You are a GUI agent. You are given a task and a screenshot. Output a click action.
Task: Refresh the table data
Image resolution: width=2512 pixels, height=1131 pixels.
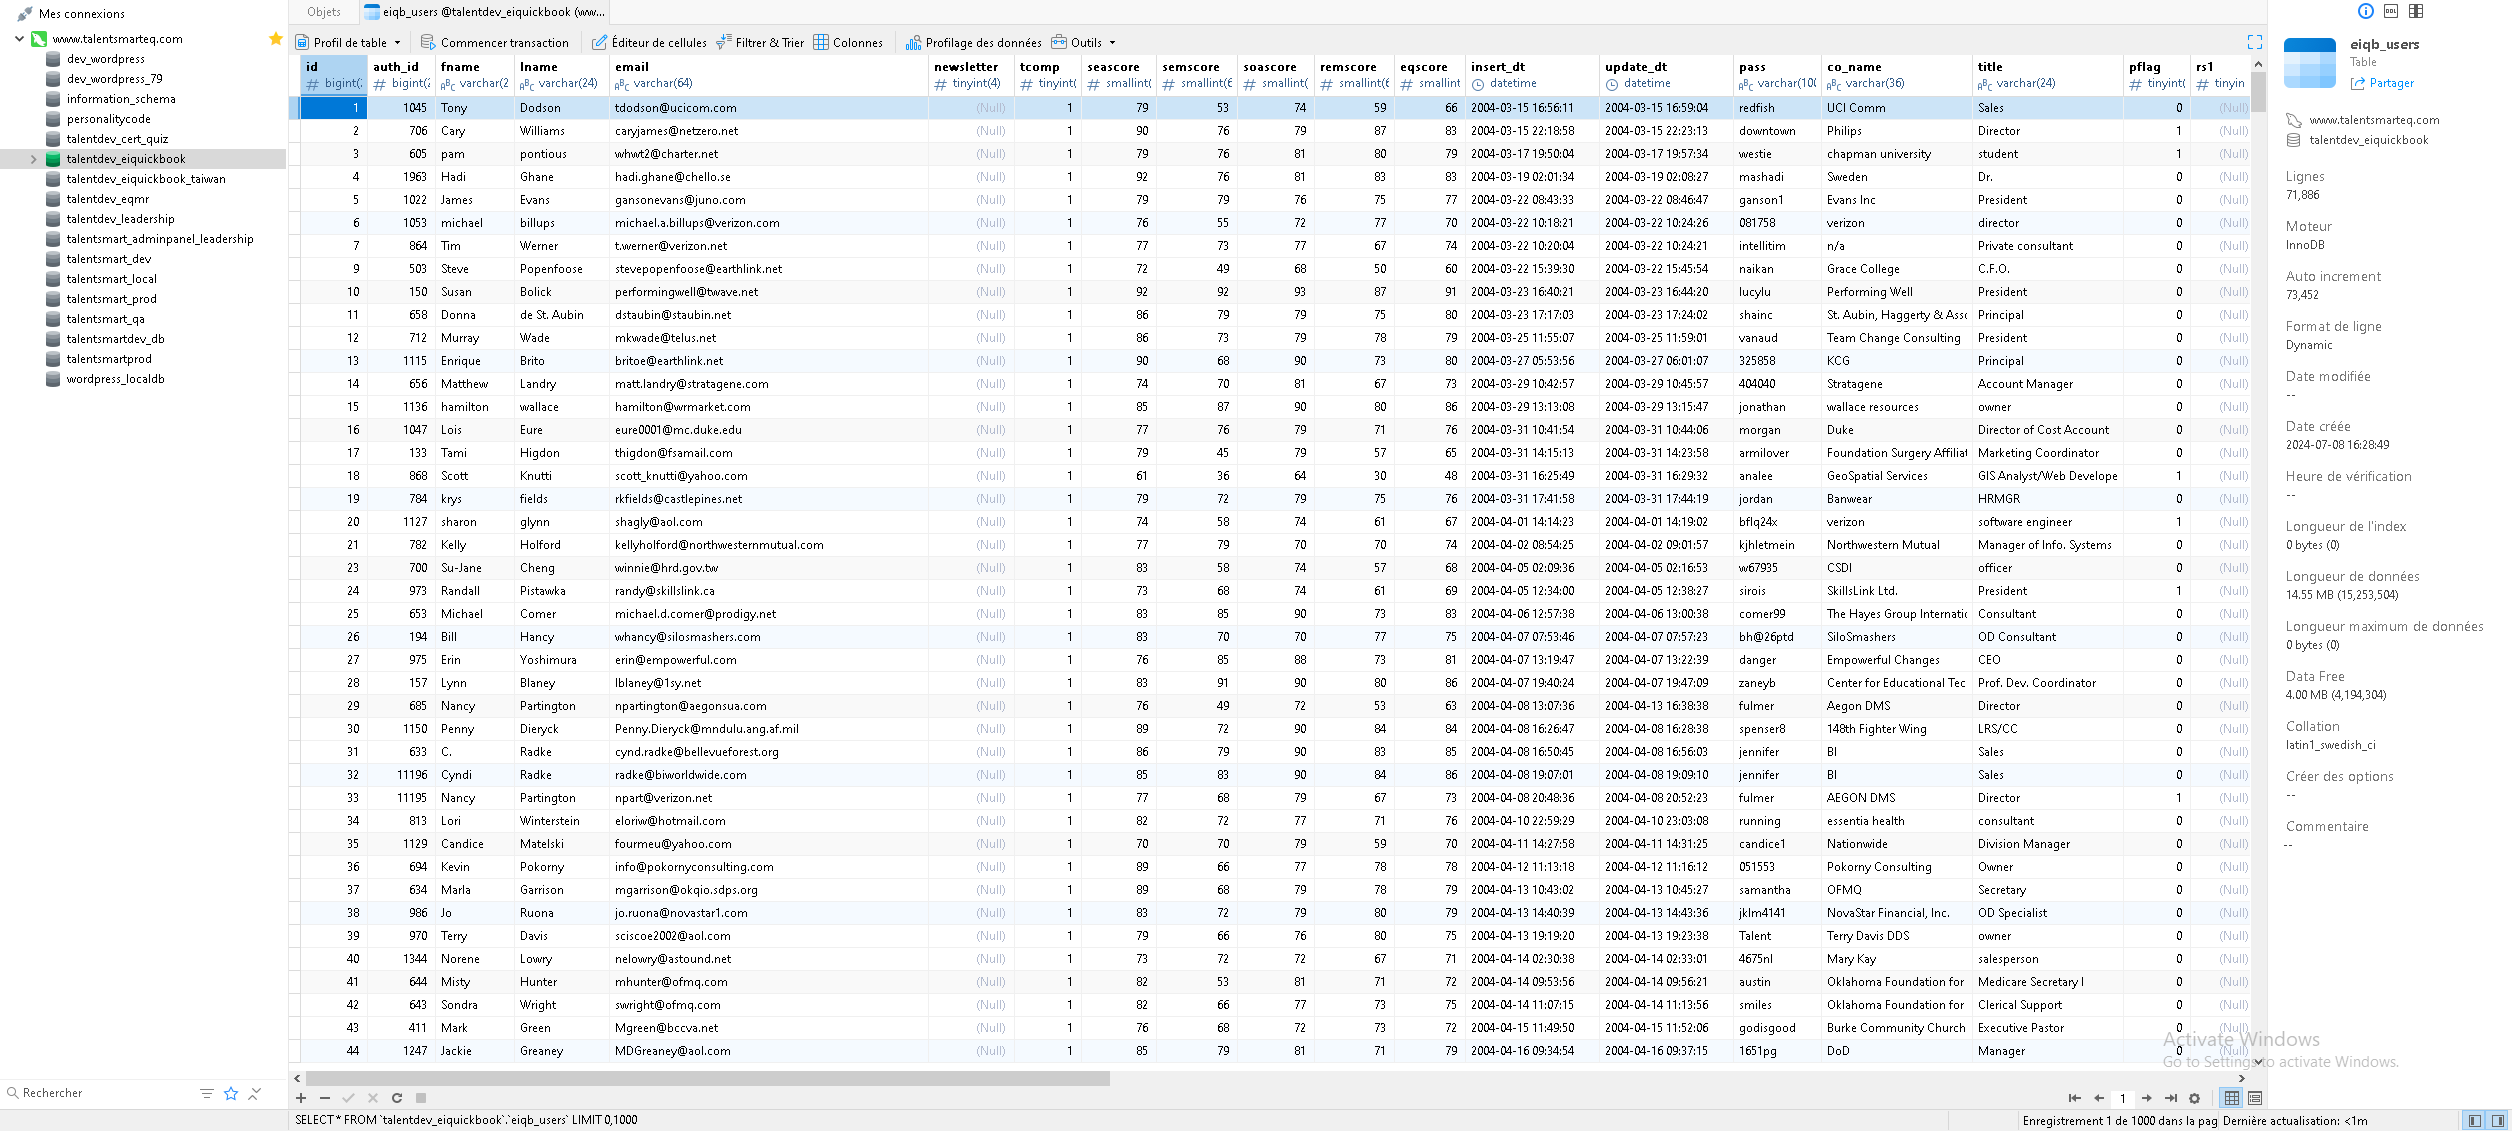tap(397, 1098)
